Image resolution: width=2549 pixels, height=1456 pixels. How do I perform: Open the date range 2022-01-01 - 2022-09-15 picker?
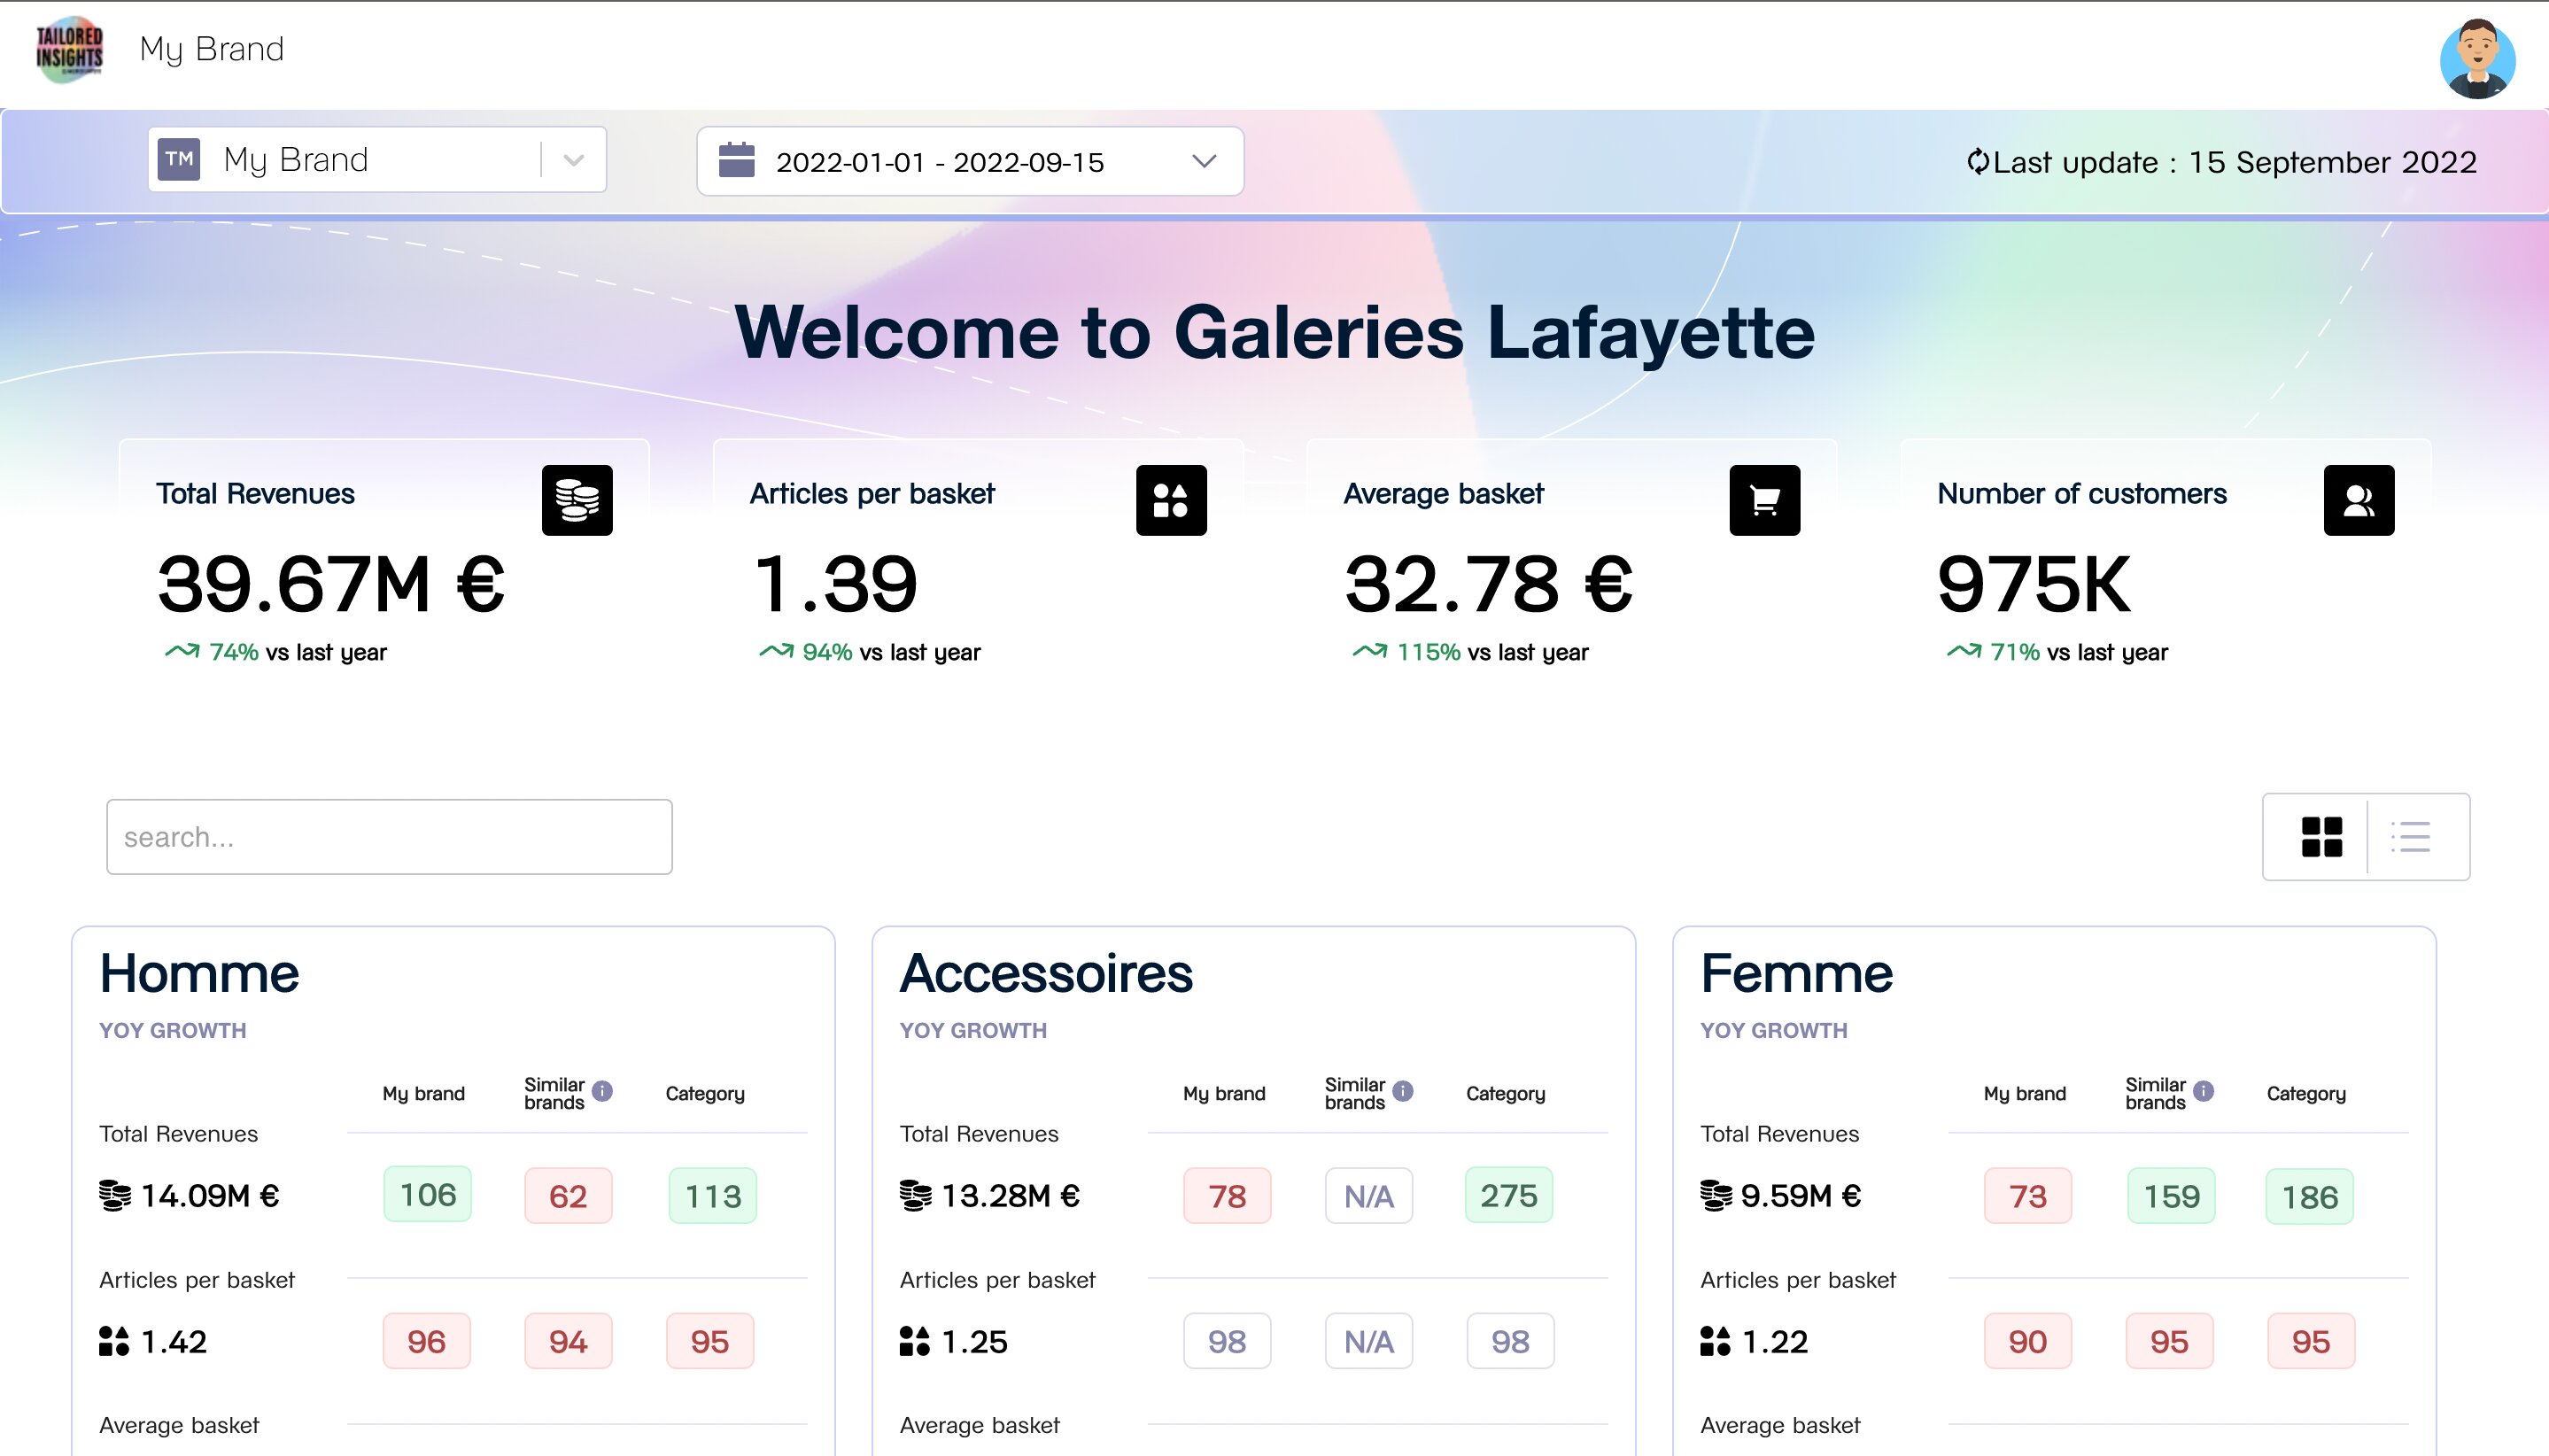(970, 161)
